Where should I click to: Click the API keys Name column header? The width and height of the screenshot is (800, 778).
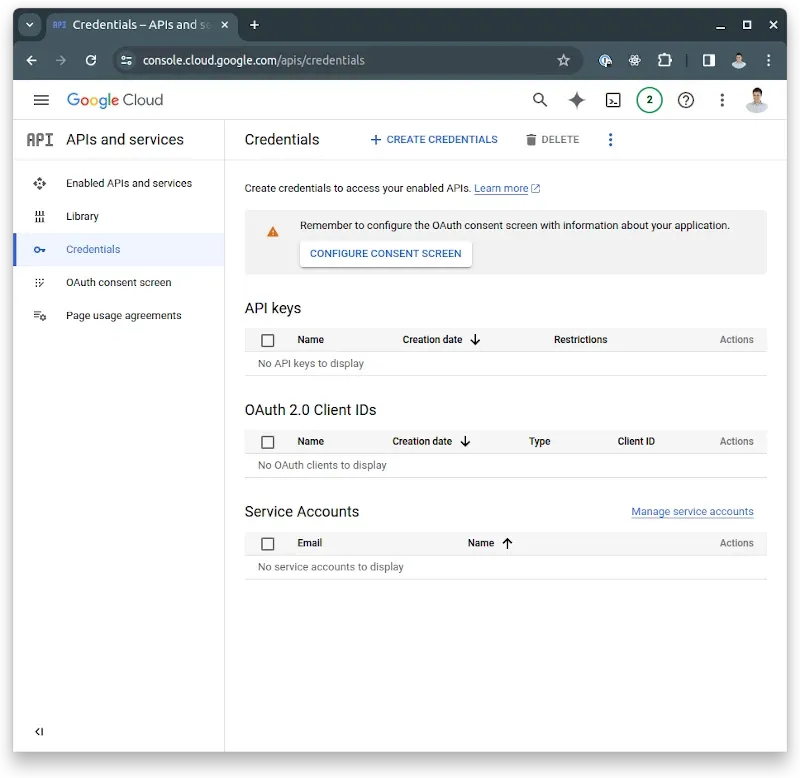click(x=310, y=340)
